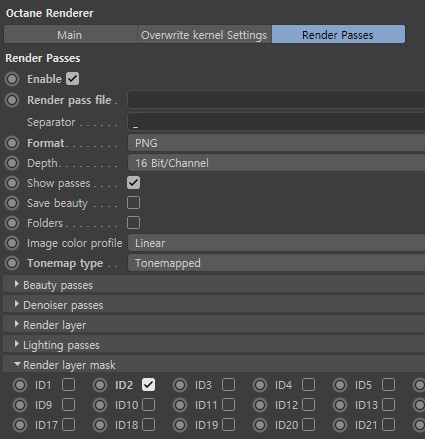
Task: Click animation dot next to ID18
Action: 100,425
